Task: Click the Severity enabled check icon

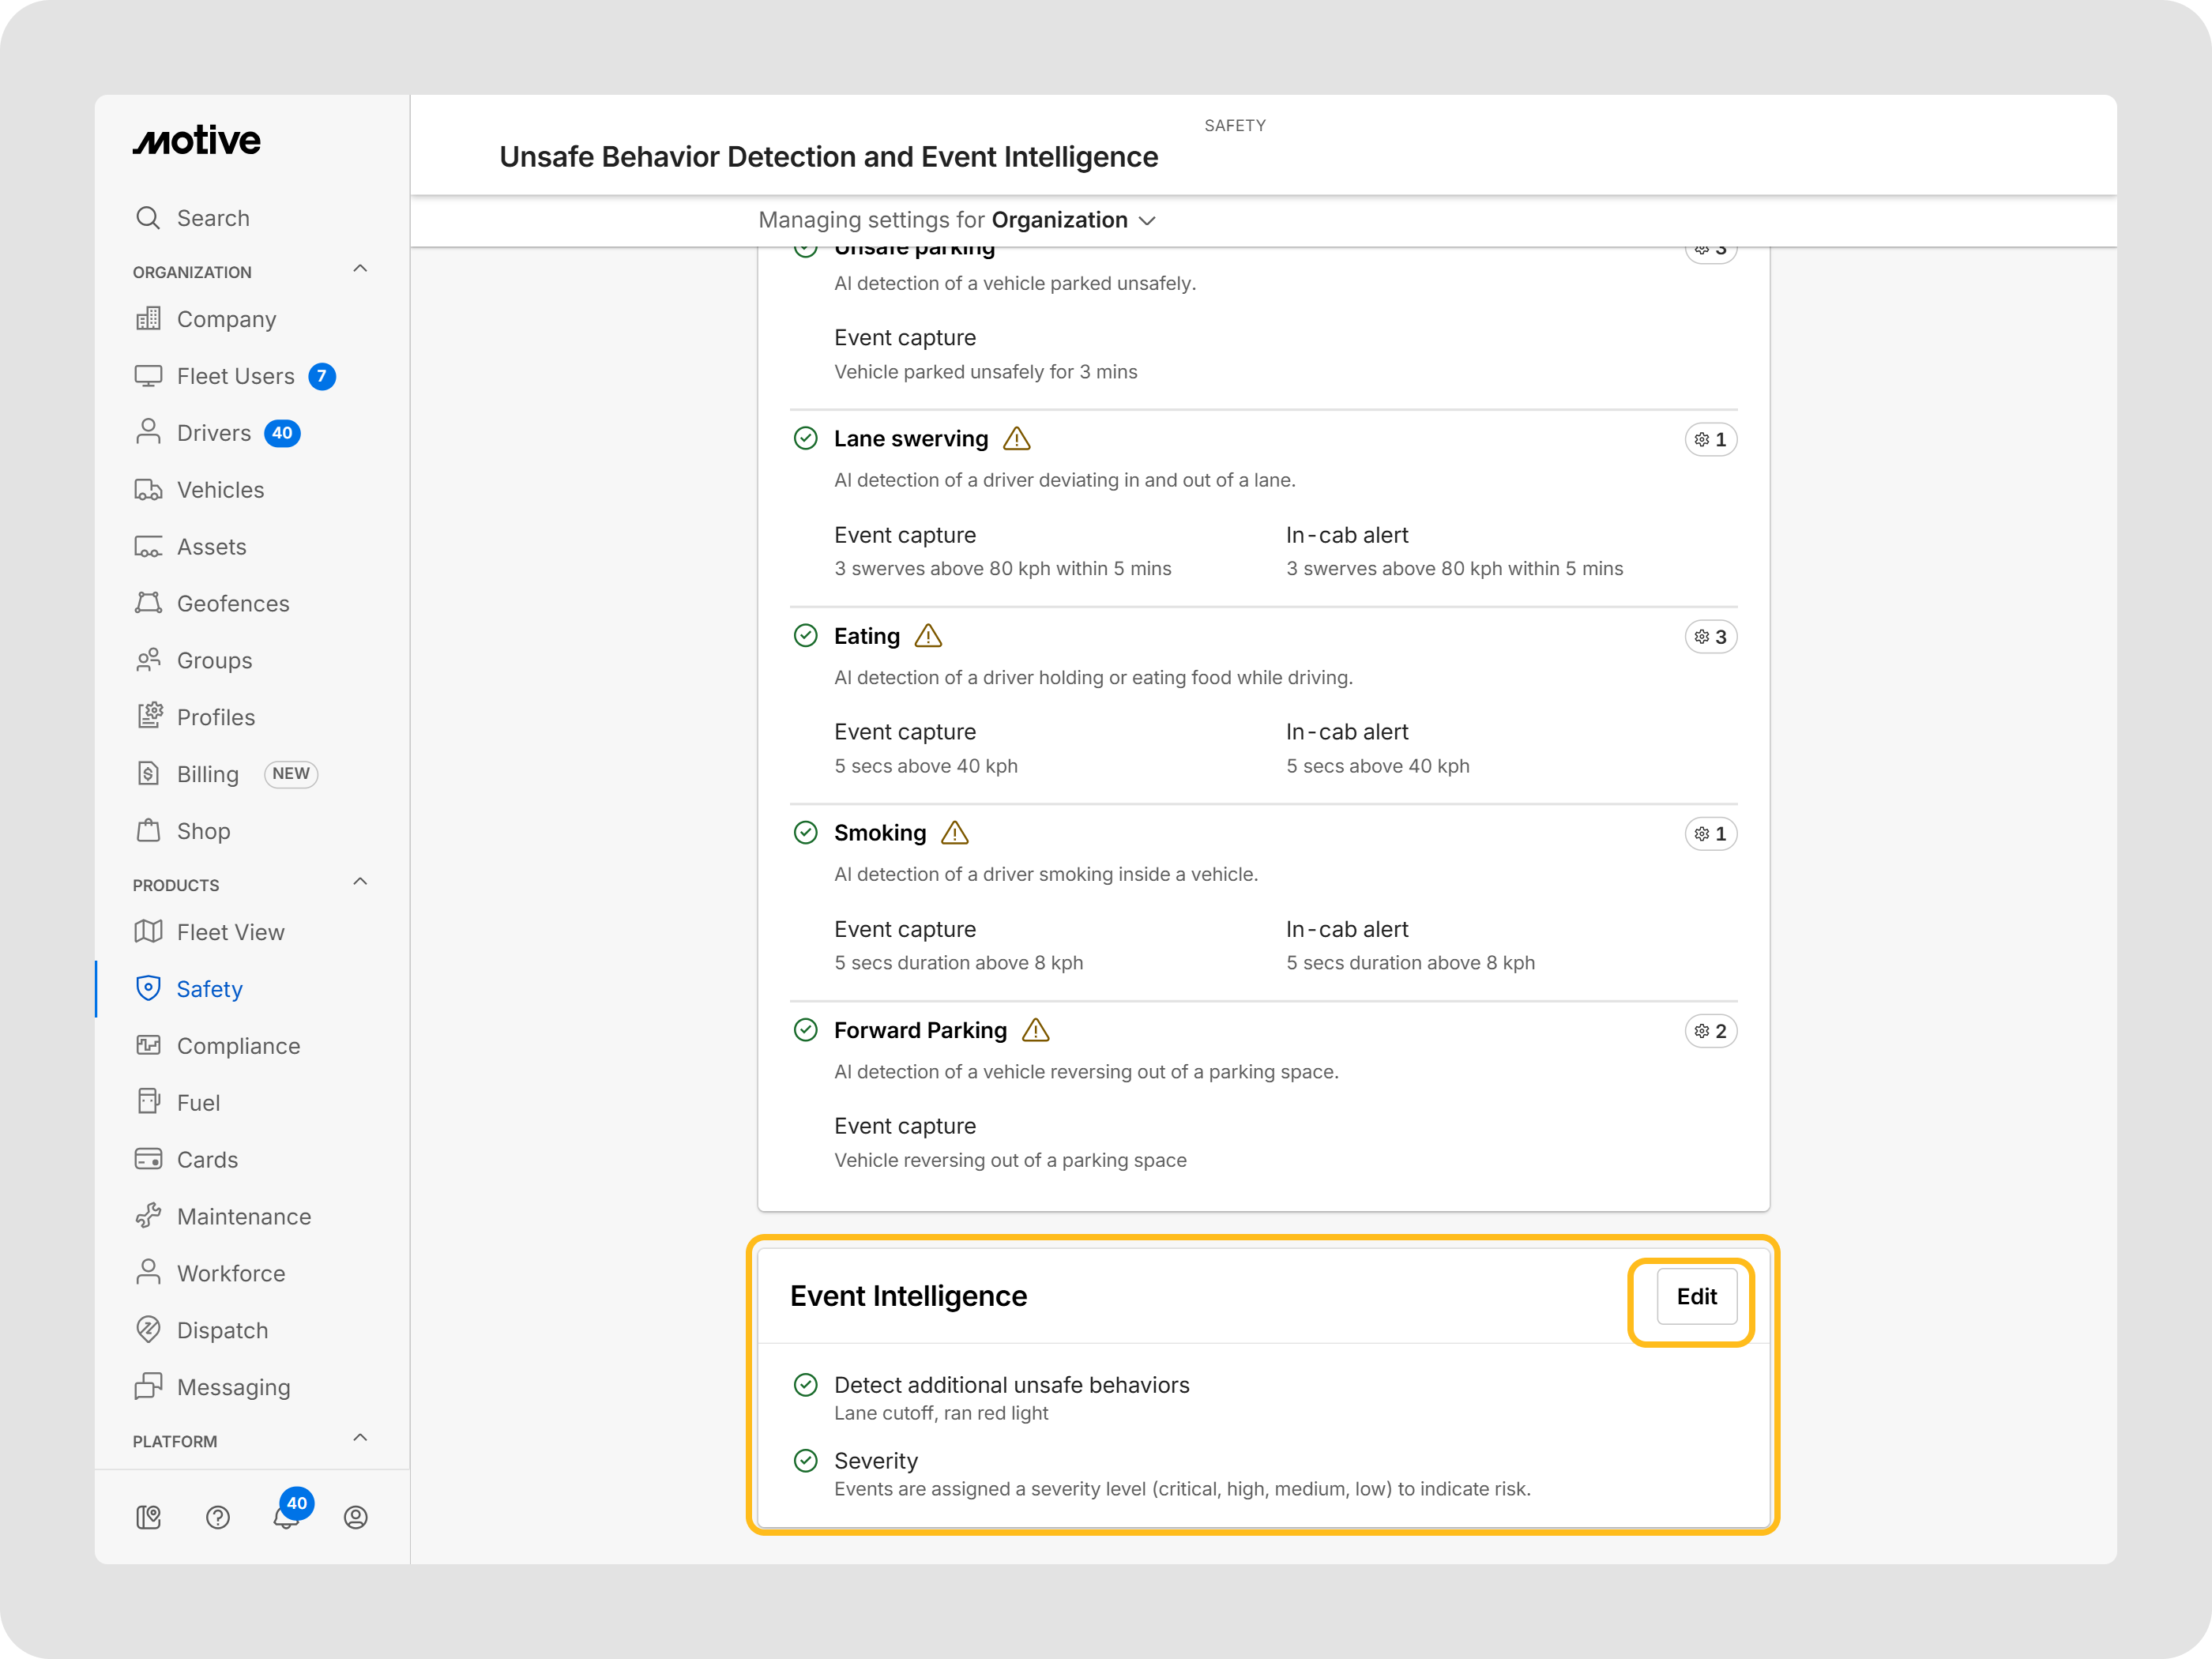Action: point(805,1461)
